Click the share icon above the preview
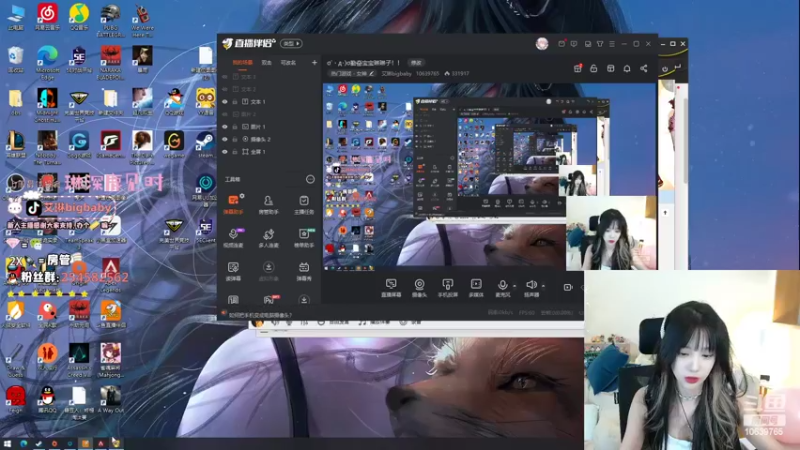The width and height of the screenshot is (800, 450). tap(643, 68)
